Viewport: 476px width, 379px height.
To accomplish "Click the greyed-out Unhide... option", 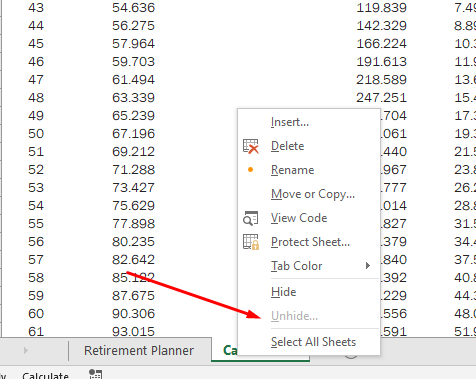I will (x=294, y=316).
